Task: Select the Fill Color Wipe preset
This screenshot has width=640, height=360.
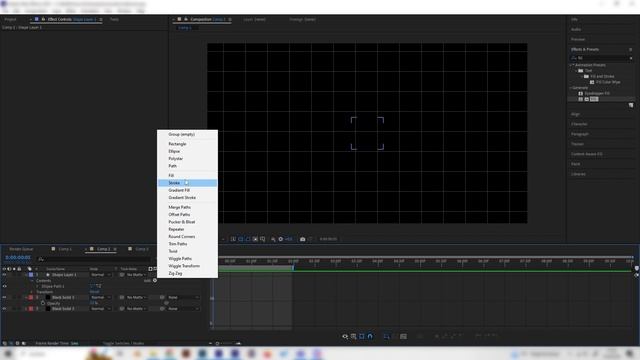Action: click(608, 82)
